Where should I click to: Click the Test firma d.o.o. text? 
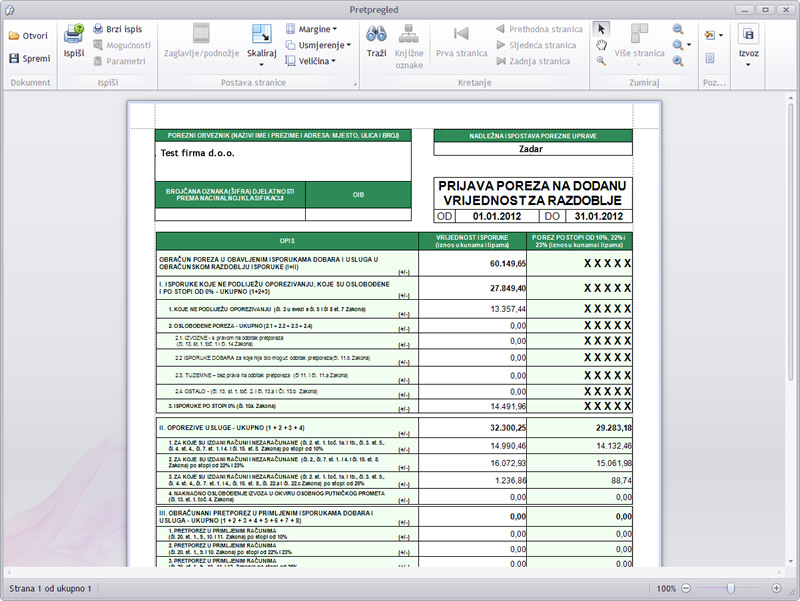click(197, 153)
